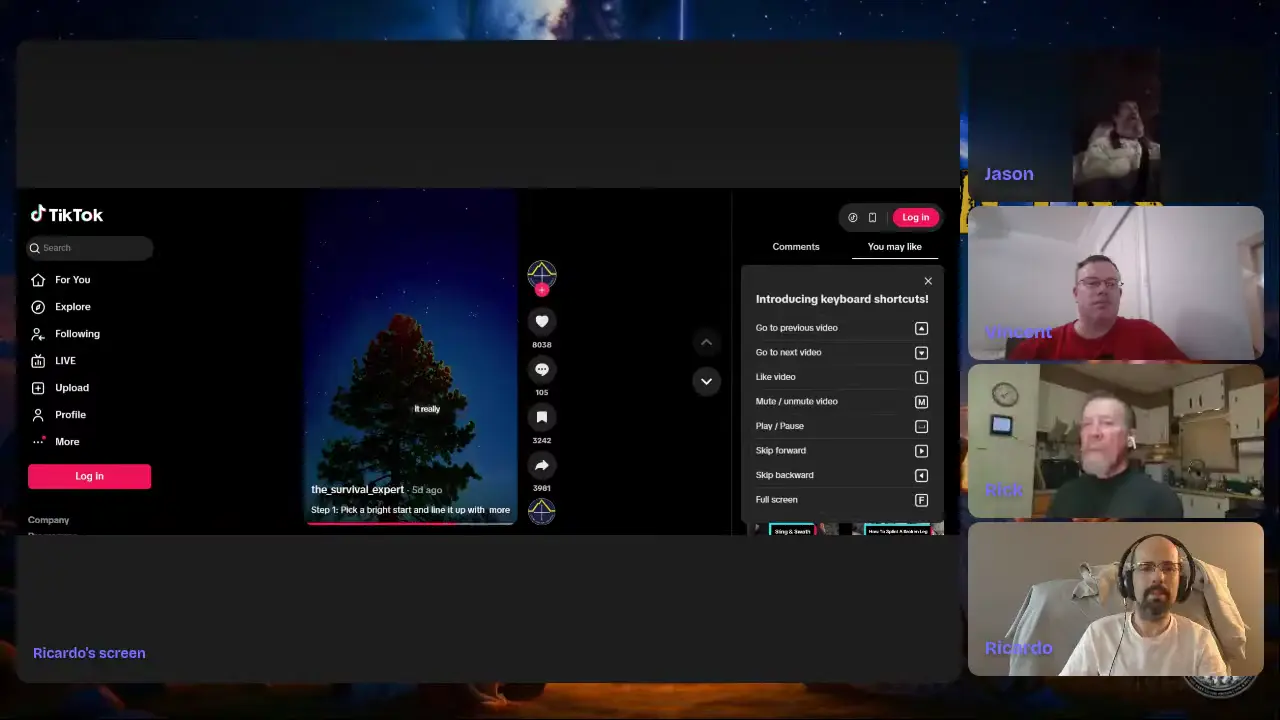Go to next video with down chevron

tap(706, 381)
